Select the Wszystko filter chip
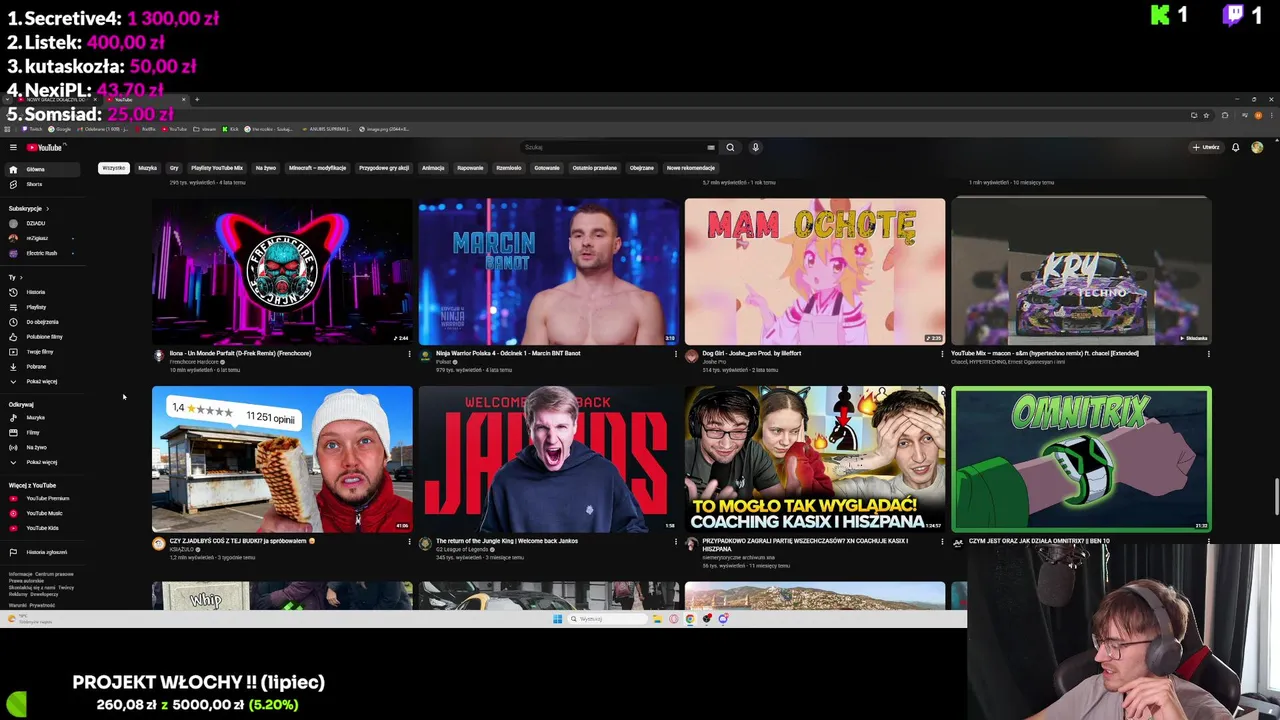Image resolution: width=1280 pixels, height=720 pixels. pyautogui.click(x=114, y=168)
